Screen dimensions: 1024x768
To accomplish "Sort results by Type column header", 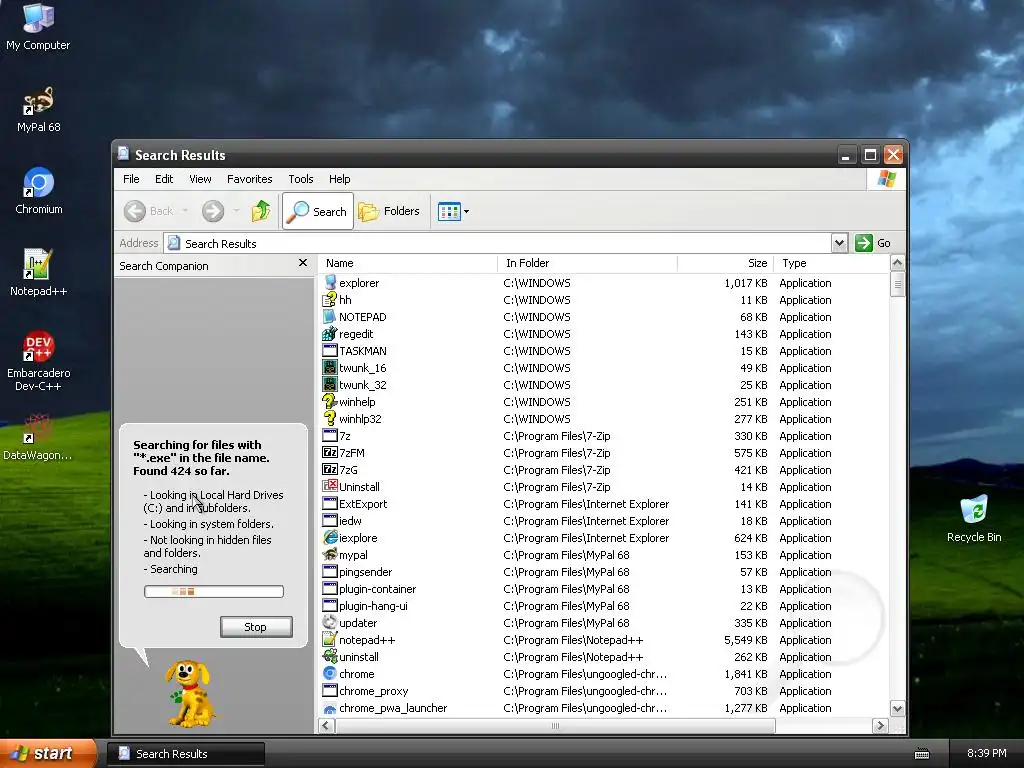I will coord(831,263).
